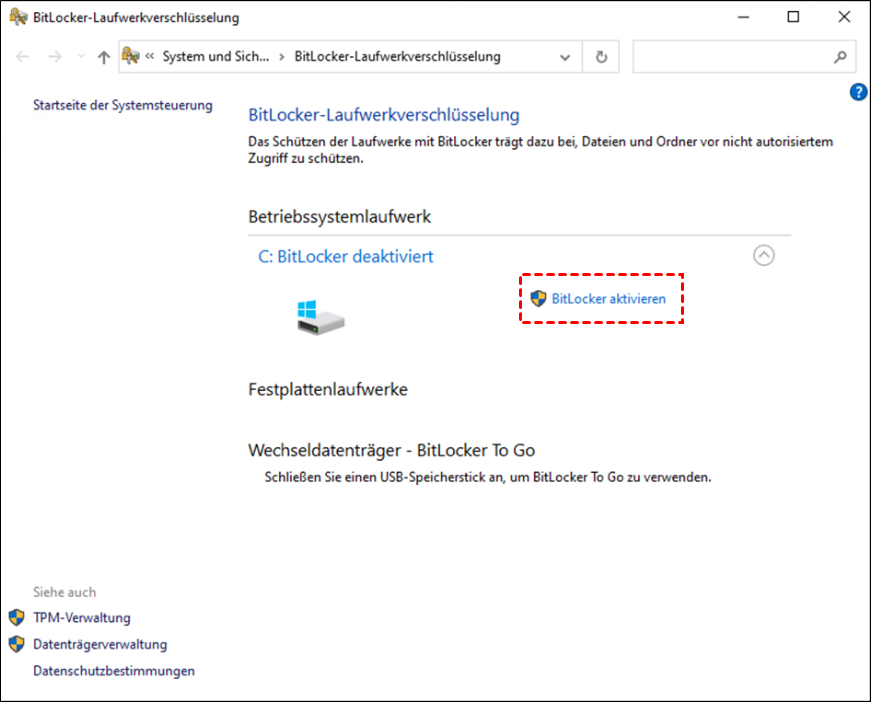
Task: Click the Betriebssystemlaufwerk heading
Action: pos(339,217)
